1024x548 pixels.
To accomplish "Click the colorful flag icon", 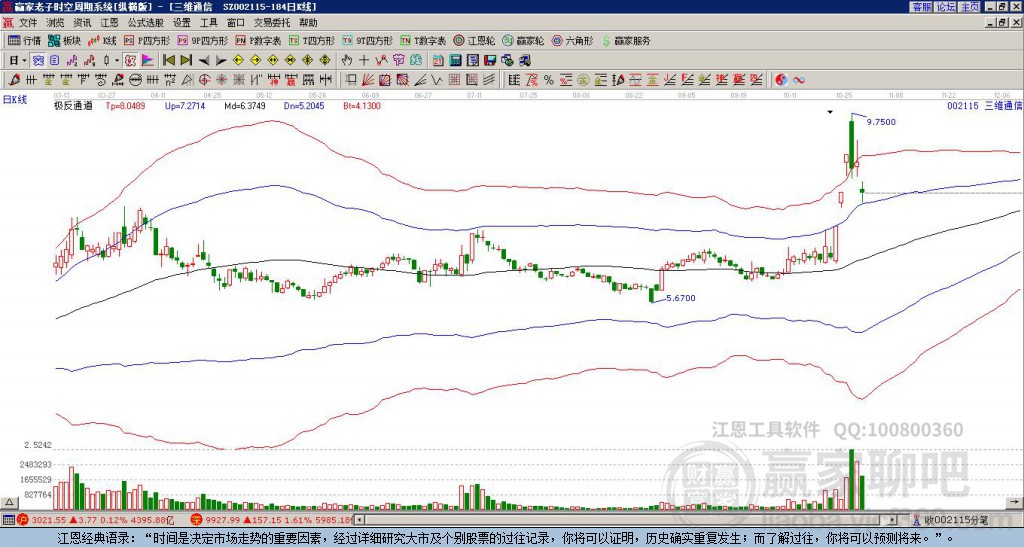I will [x=147, y=61].
